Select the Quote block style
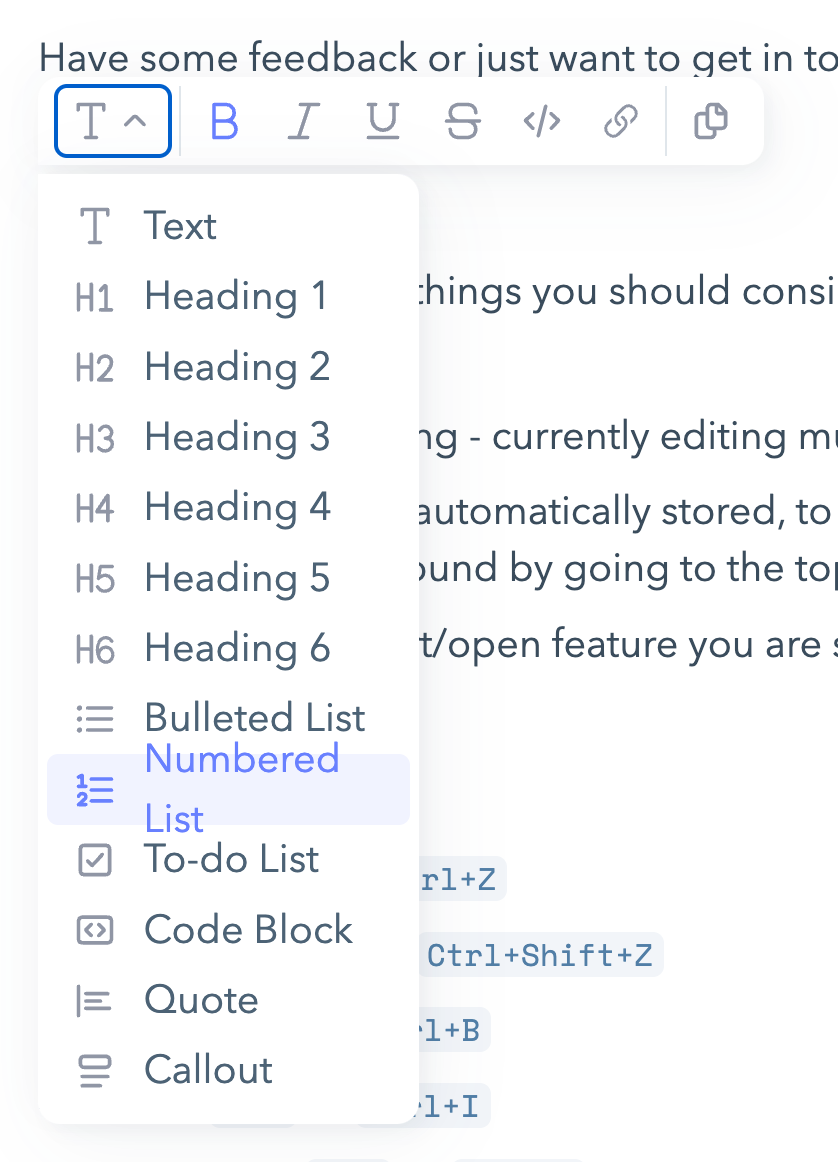This screenshot has width=838, height=1162. 201,1000
